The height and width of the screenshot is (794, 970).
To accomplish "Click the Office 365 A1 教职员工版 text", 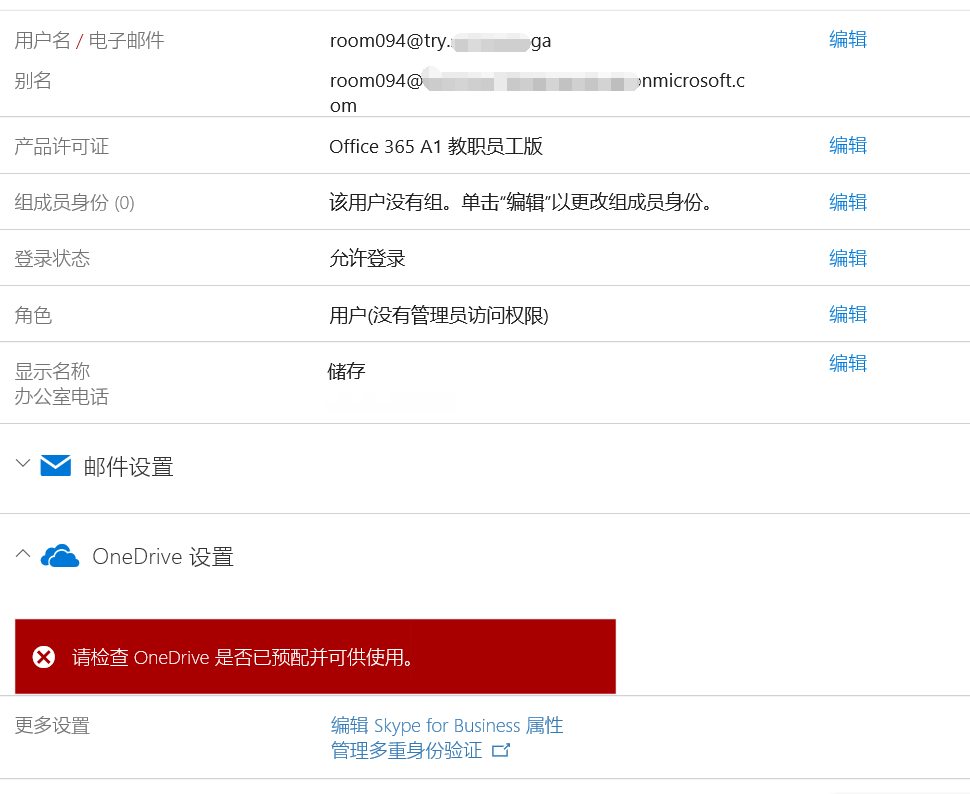I will pyautogui.click(x=436, y=147).
